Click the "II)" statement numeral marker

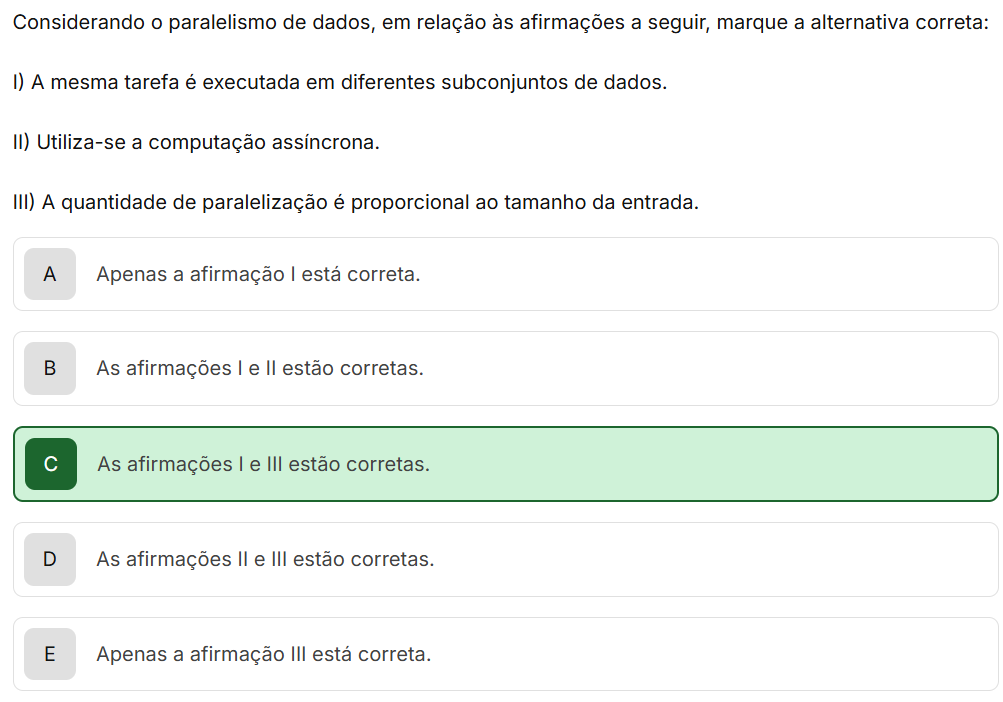point(22,142)
